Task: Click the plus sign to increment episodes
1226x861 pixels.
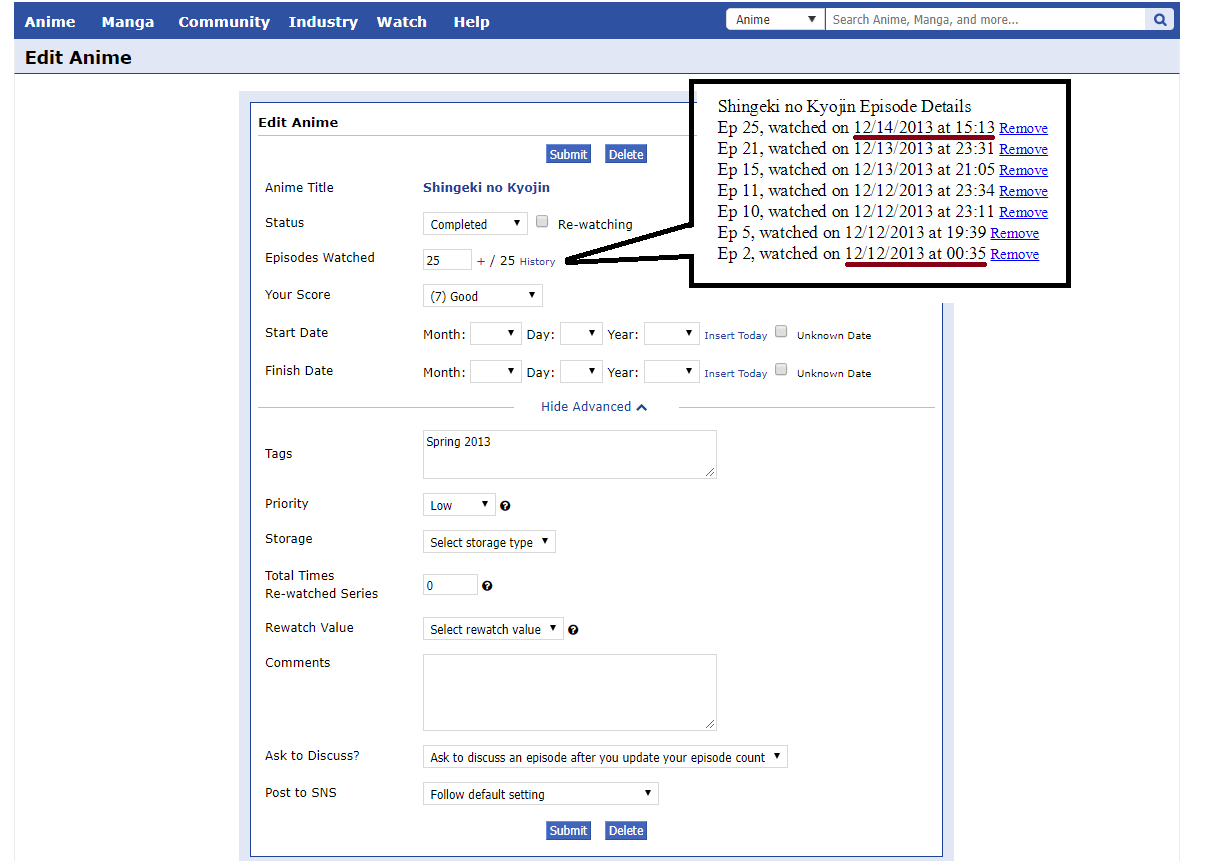Action: [x=481, y=261]
